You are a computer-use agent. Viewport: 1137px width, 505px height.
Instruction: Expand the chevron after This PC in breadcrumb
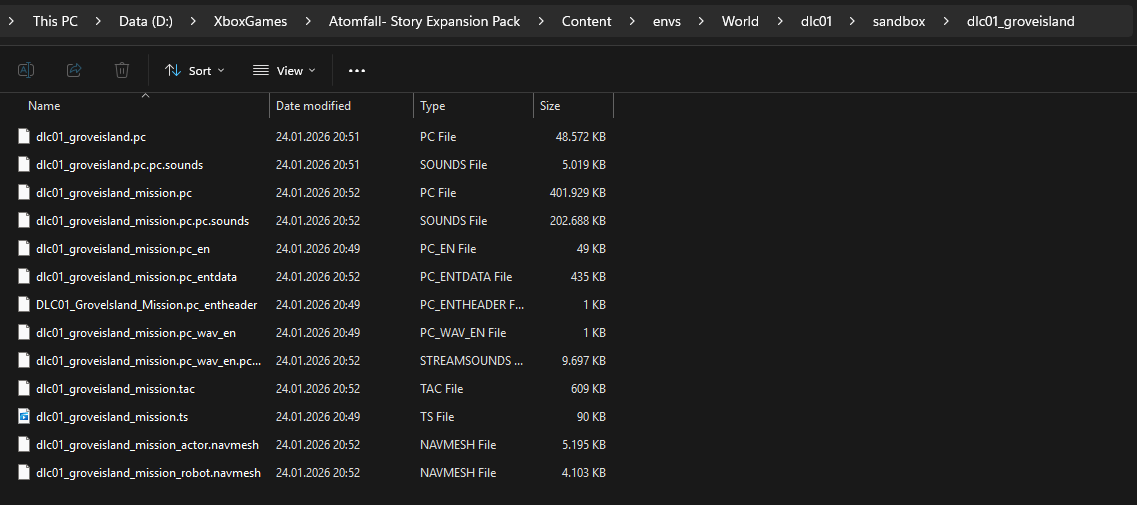98,21
